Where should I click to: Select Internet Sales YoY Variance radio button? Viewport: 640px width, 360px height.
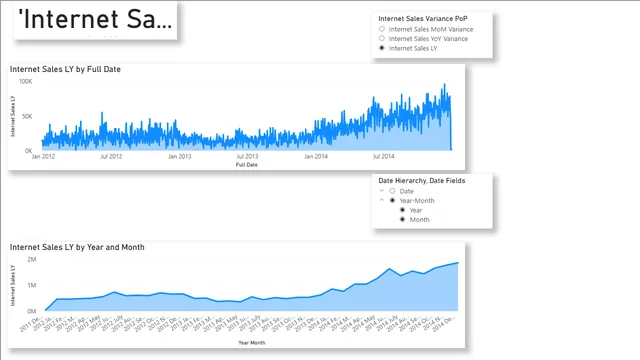coord(382,38)
